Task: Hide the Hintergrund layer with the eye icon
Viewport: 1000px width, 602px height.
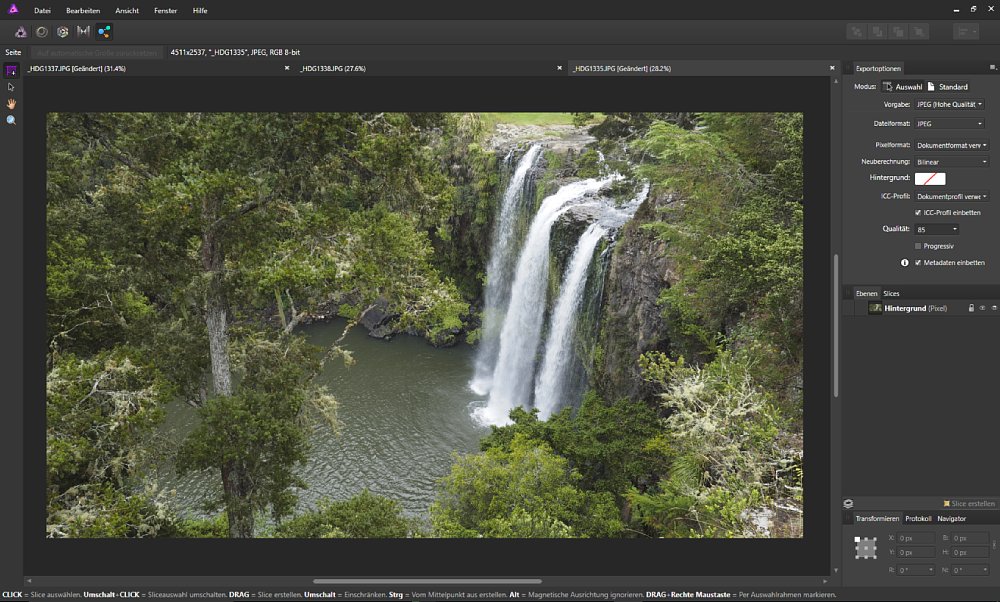Action: point(982,308)
